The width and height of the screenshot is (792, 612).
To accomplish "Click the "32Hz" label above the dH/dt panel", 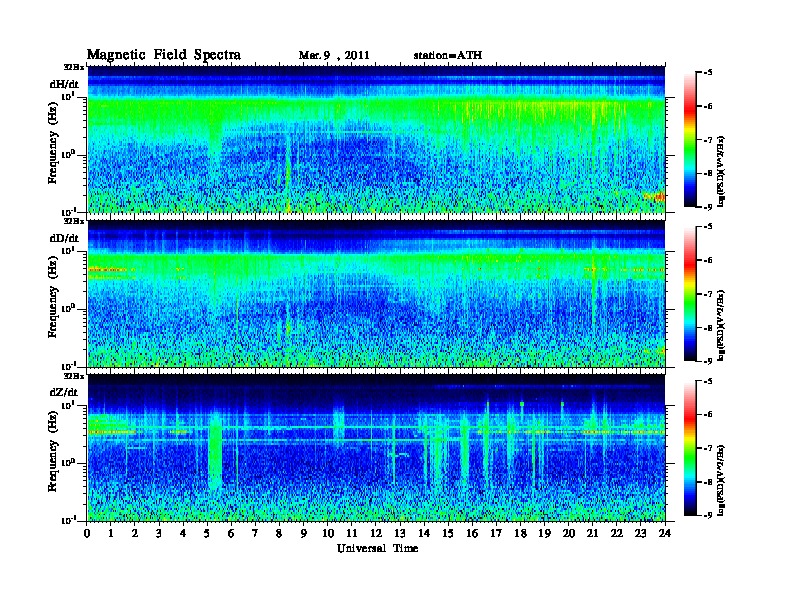I will 74,67.
